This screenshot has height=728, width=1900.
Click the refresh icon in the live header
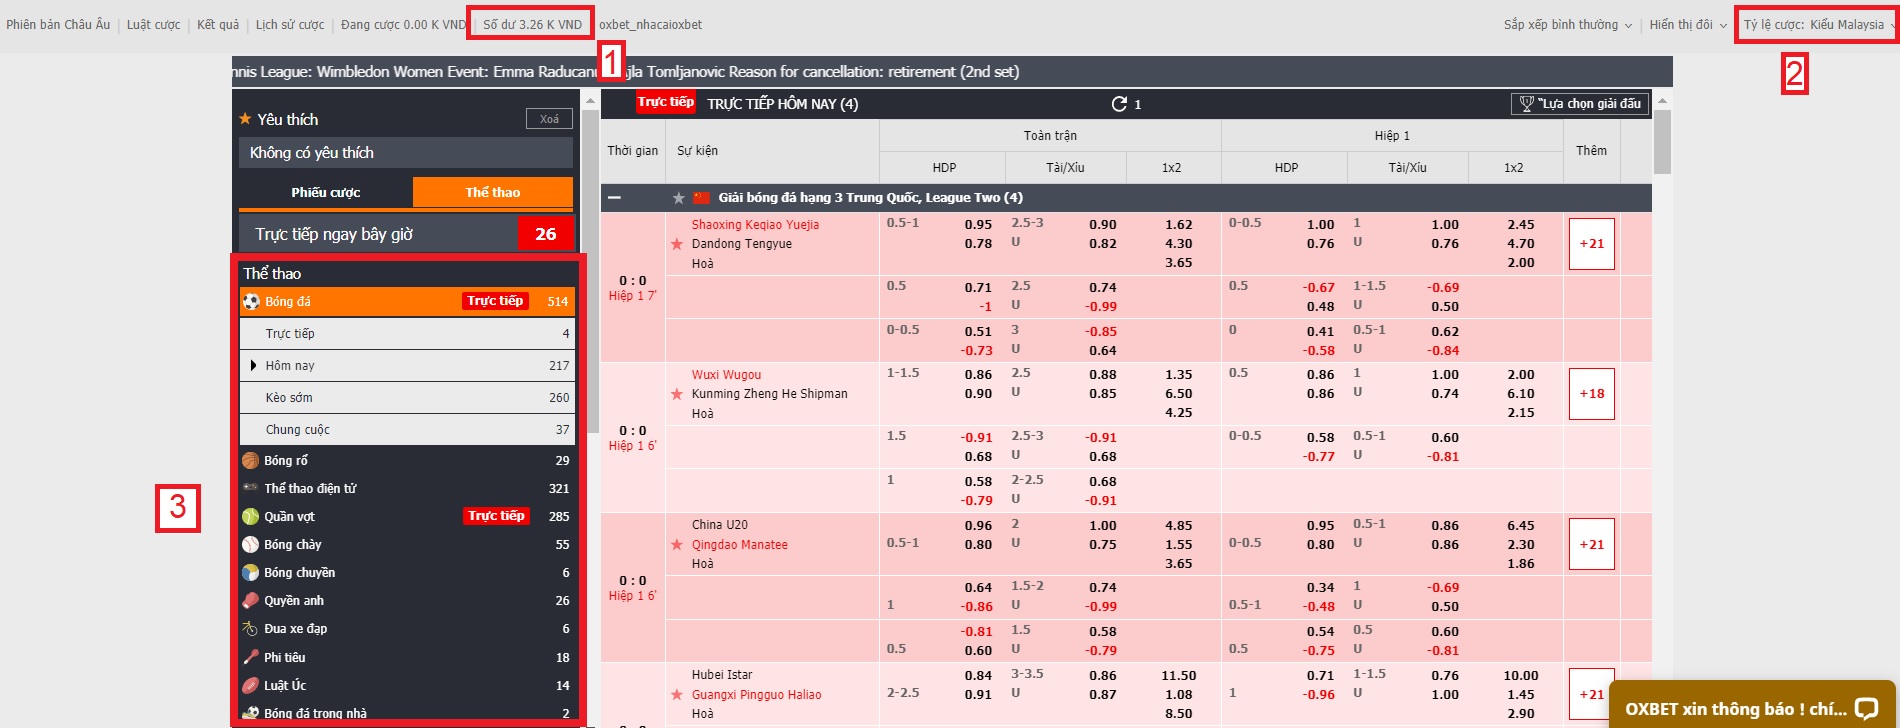1119,104
